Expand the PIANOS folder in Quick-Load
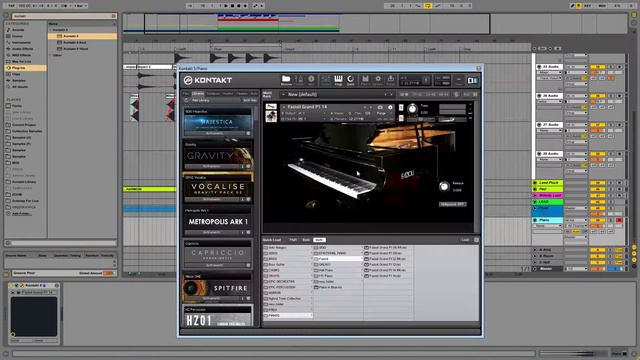640x360 pixels. coord(288,316)
